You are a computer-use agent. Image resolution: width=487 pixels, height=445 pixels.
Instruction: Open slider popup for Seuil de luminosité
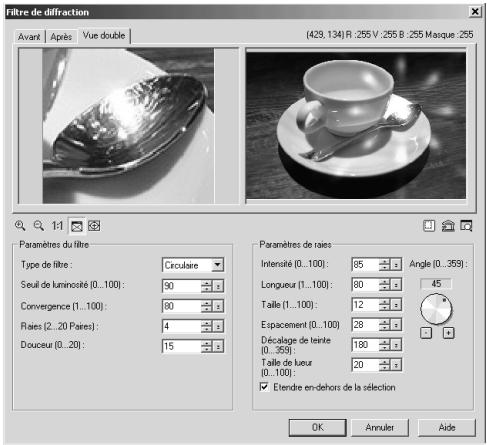click(218, 286)
